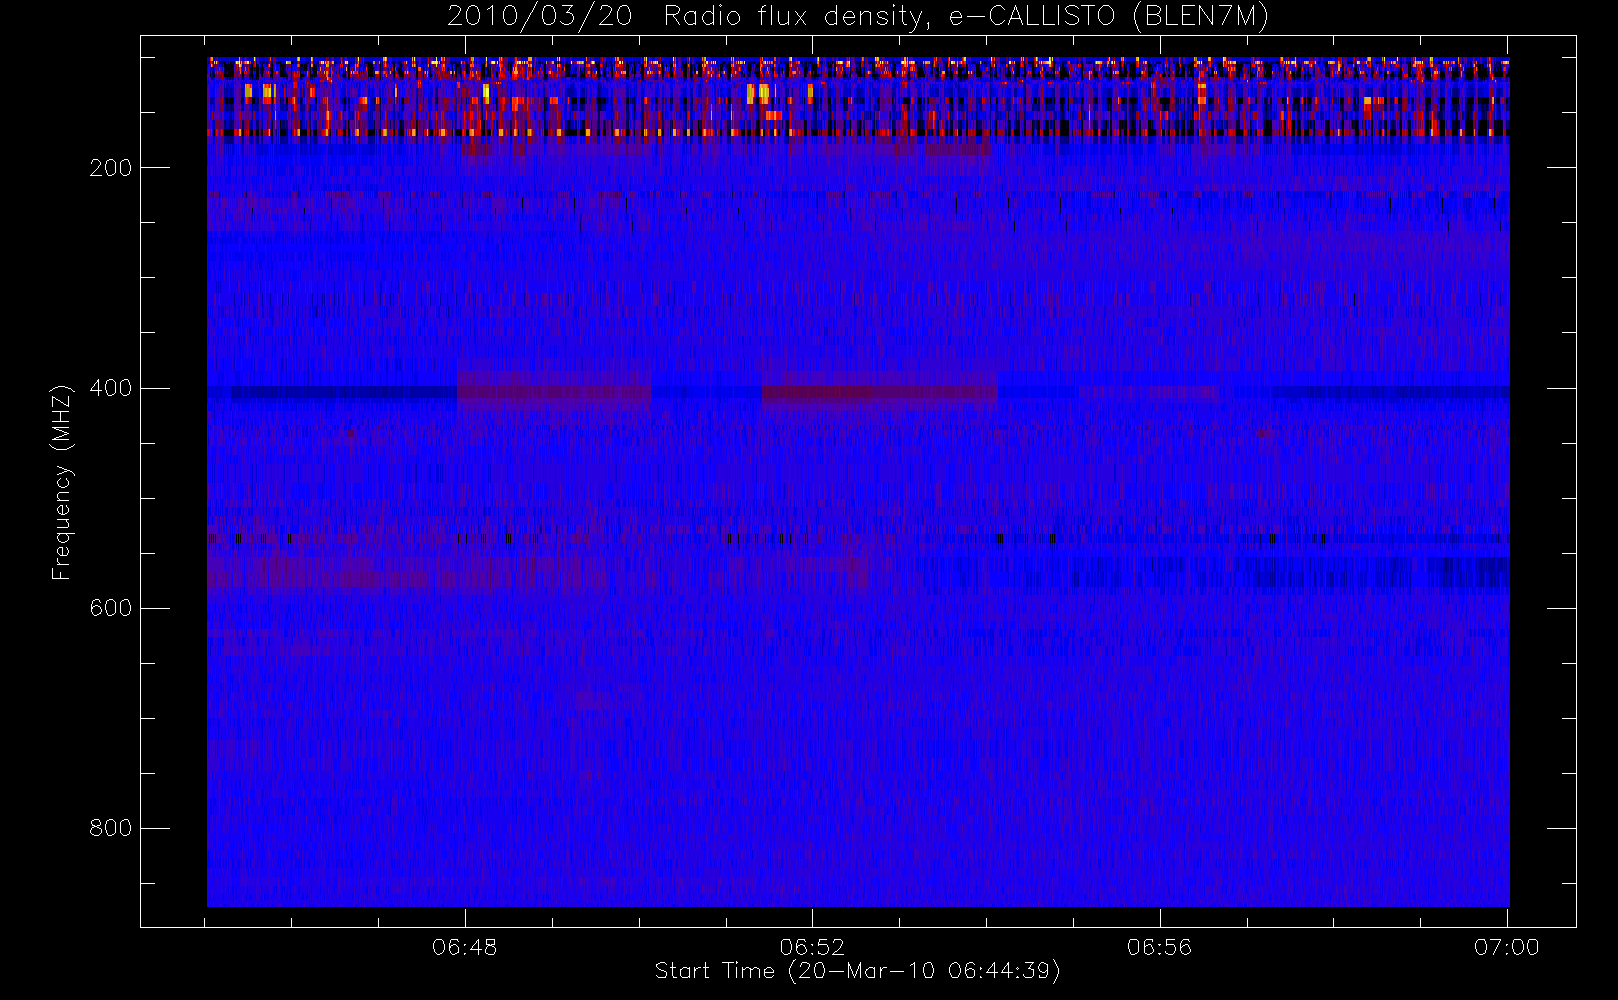Click the 06:48 time tick label
1618x1000 pixels.
click(x=465, y=947)
